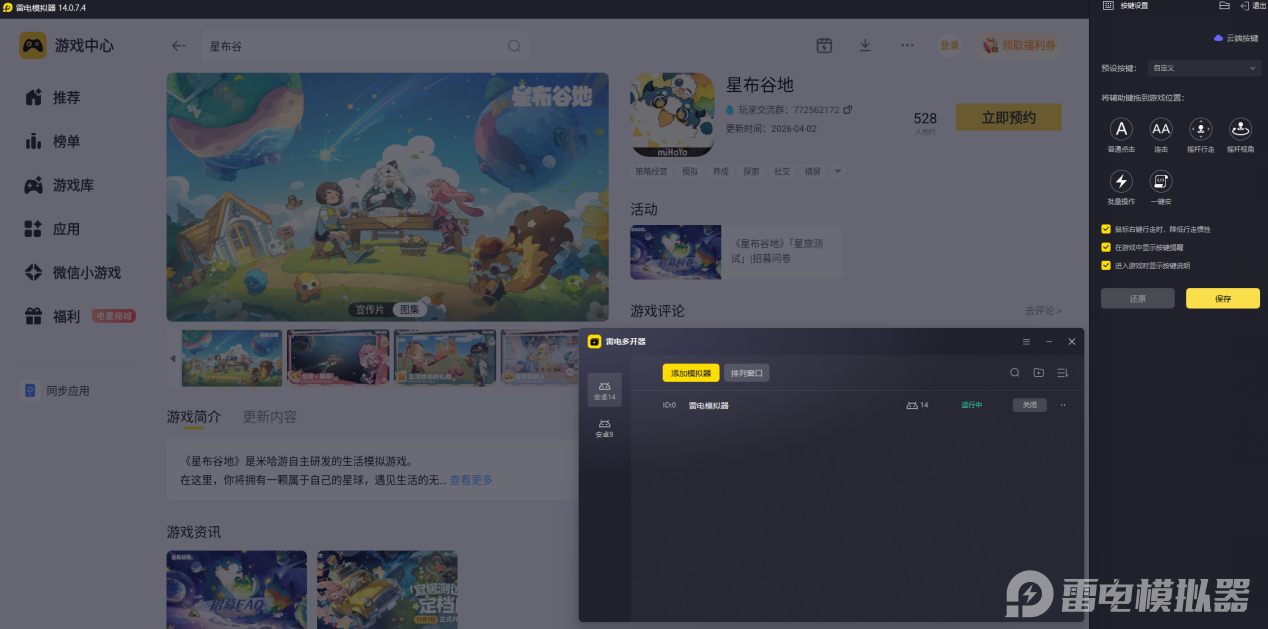Click the 登录 button
1268x629 pixels.
[949, 45]
